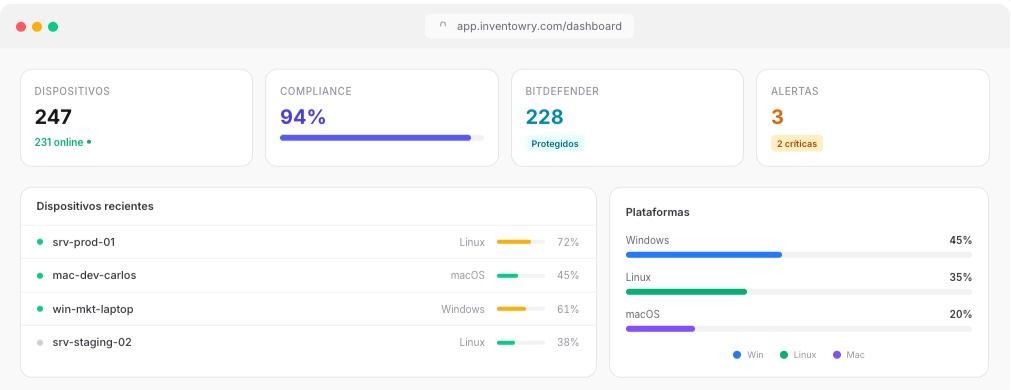Click the '2 críticas' badge
The width and height of the screenshot is (1011, 390).
tap(796, 144)
